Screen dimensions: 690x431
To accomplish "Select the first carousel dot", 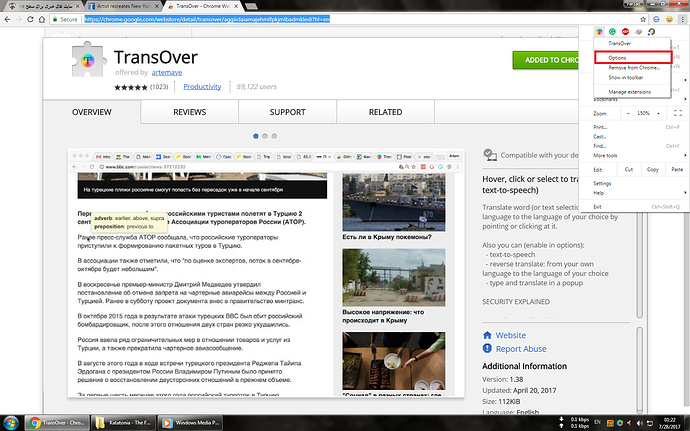I will 256,136.
